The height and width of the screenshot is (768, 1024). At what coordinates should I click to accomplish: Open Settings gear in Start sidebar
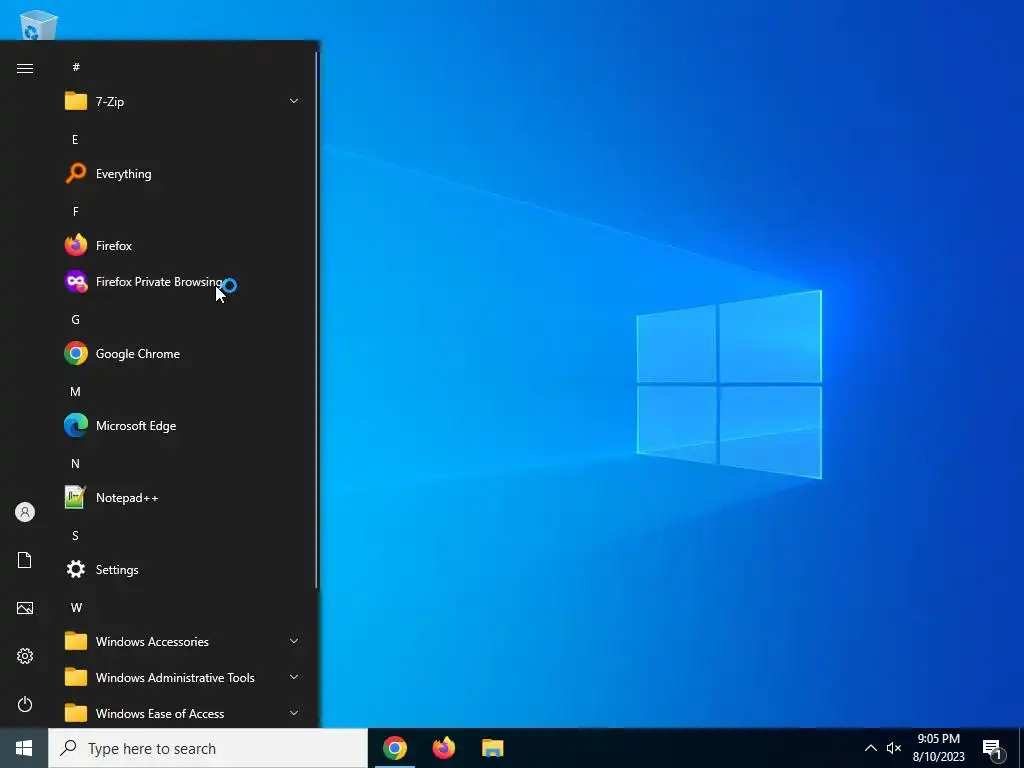25,656
